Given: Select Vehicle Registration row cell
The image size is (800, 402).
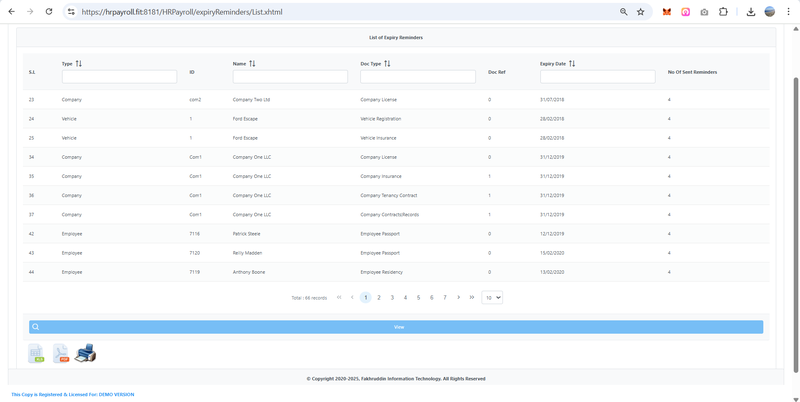Looking at the screenshot, I should pyautogui.click(x=381, y=119).
